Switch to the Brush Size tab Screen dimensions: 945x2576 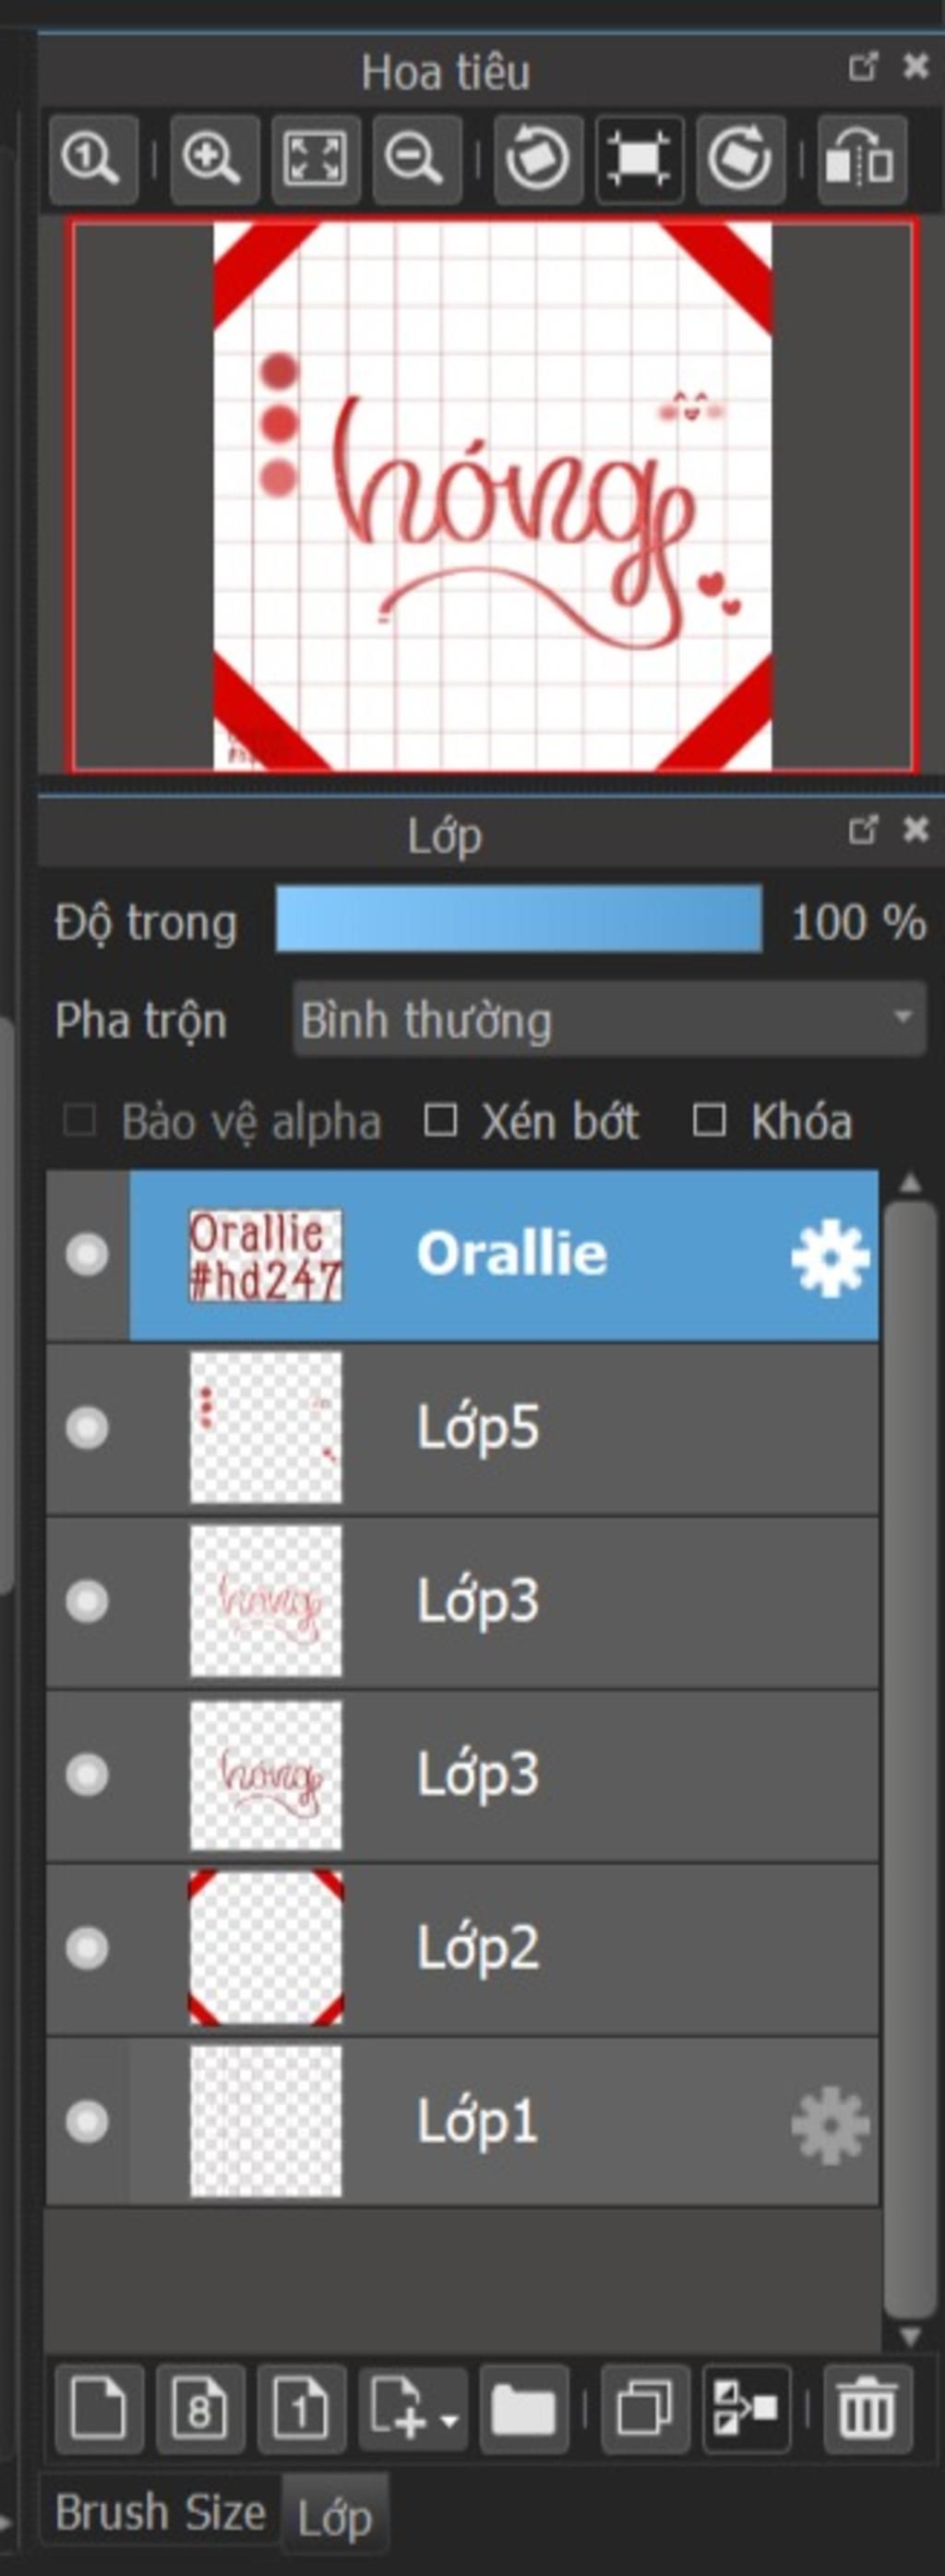[x=160, y=2513]
